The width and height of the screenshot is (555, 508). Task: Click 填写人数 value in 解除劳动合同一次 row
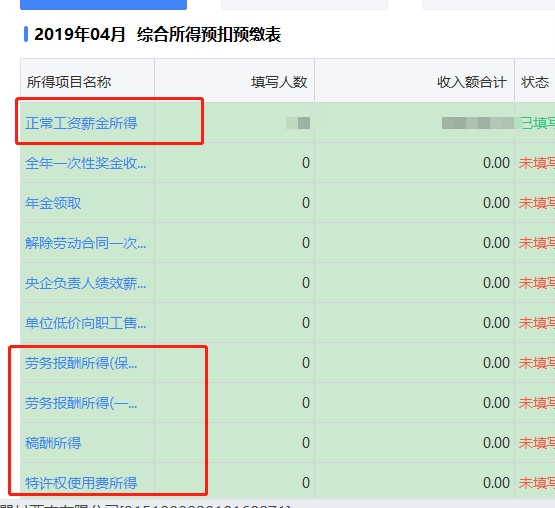pos(306,243)
